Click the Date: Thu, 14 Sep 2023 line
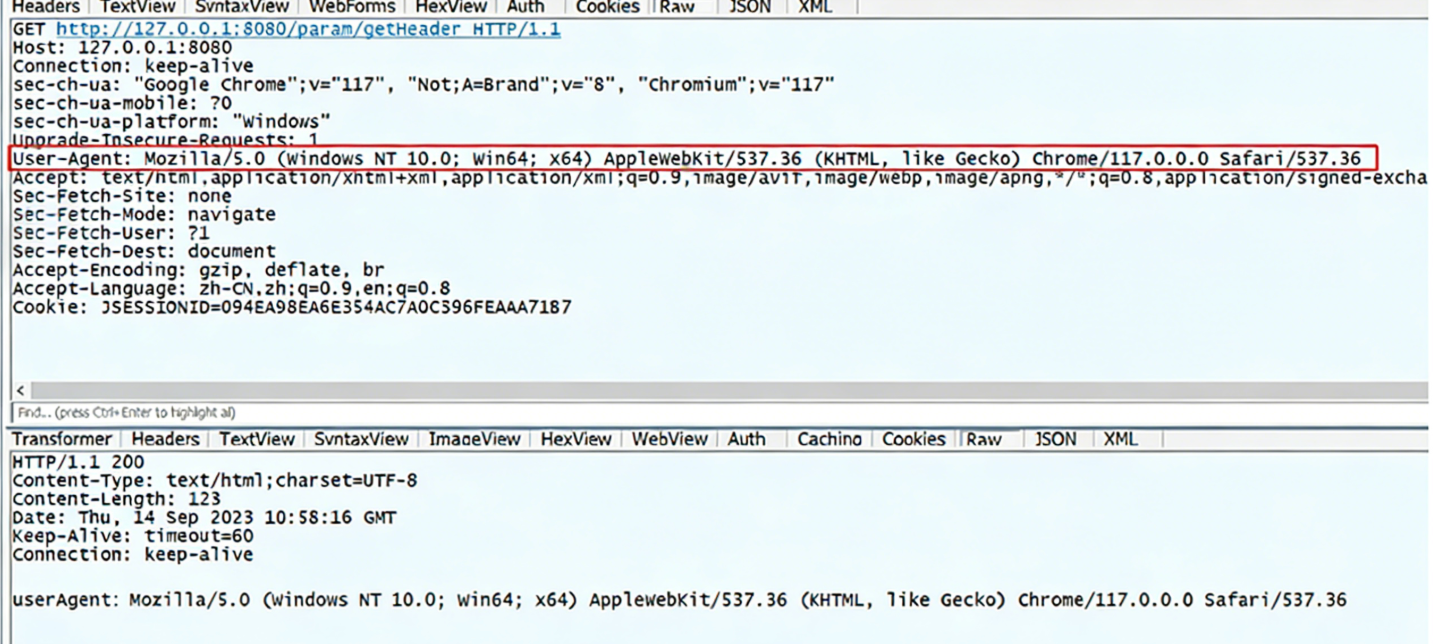The image size is (1455, 644). pyautogui.click(x=204, y=518)
